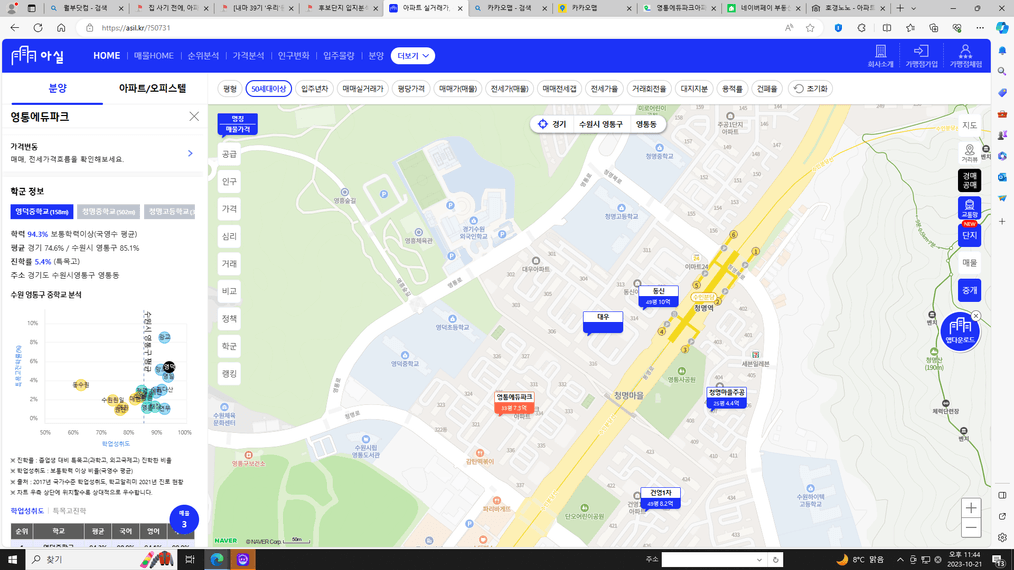Dismiss the app download badge
Image resolution: width=1014 pixels, height=570 pixels.
click(976, 316)
